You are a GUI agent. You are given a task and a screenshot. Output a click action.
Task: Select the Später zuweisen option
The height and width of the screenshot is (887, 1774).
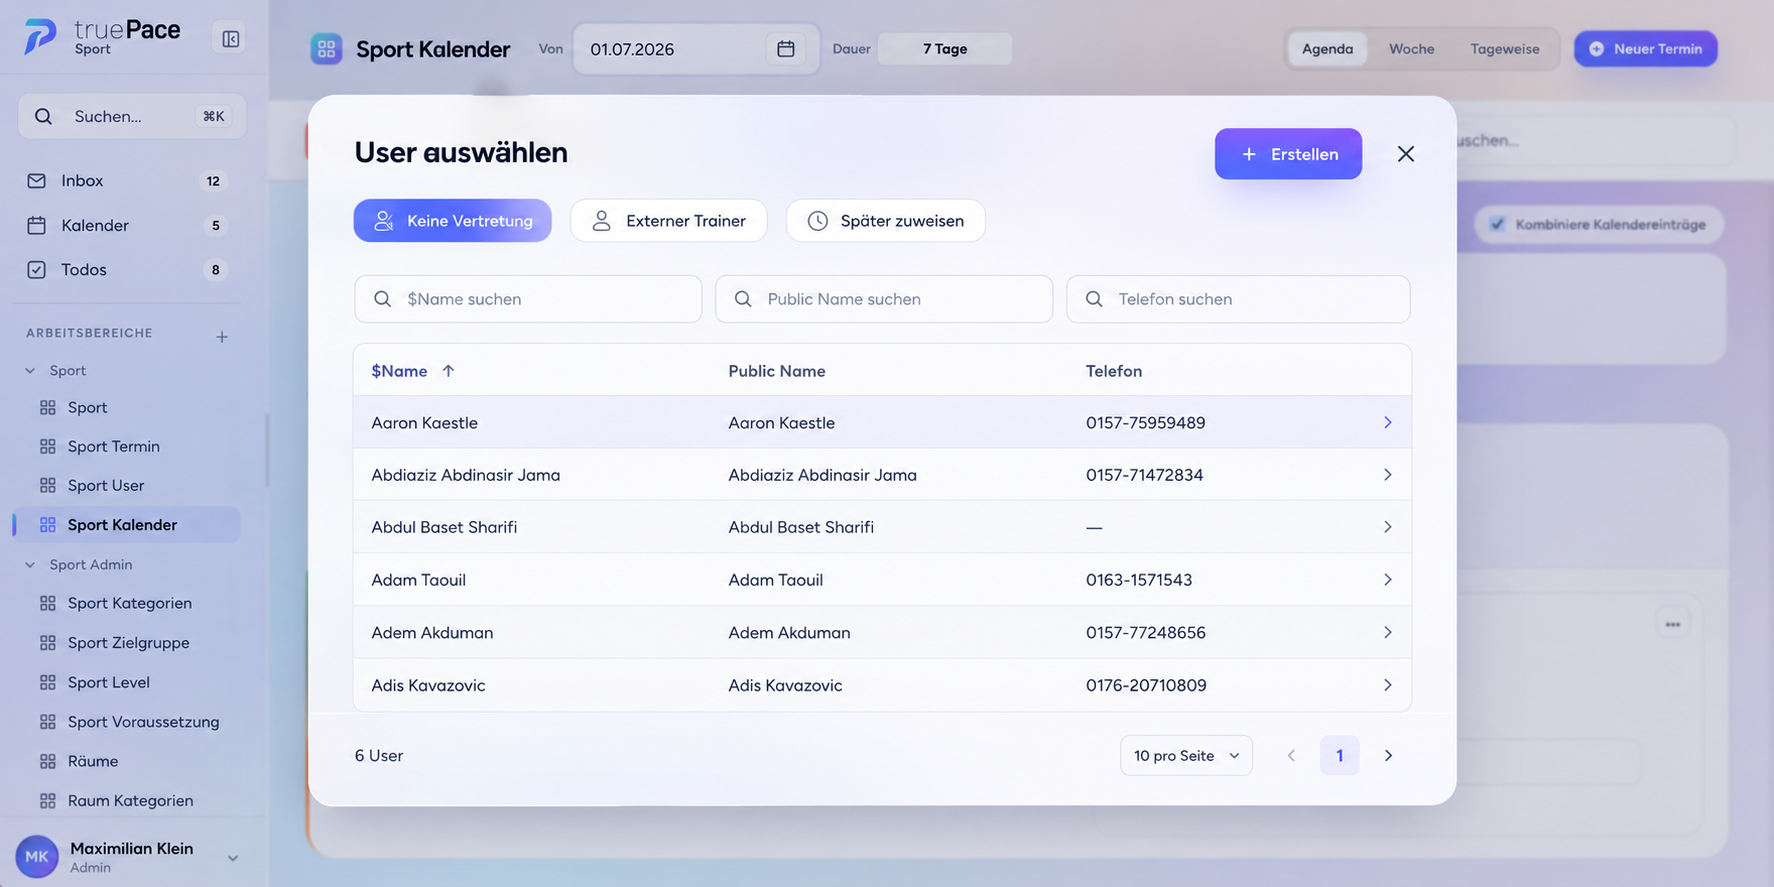coord(886,221)
